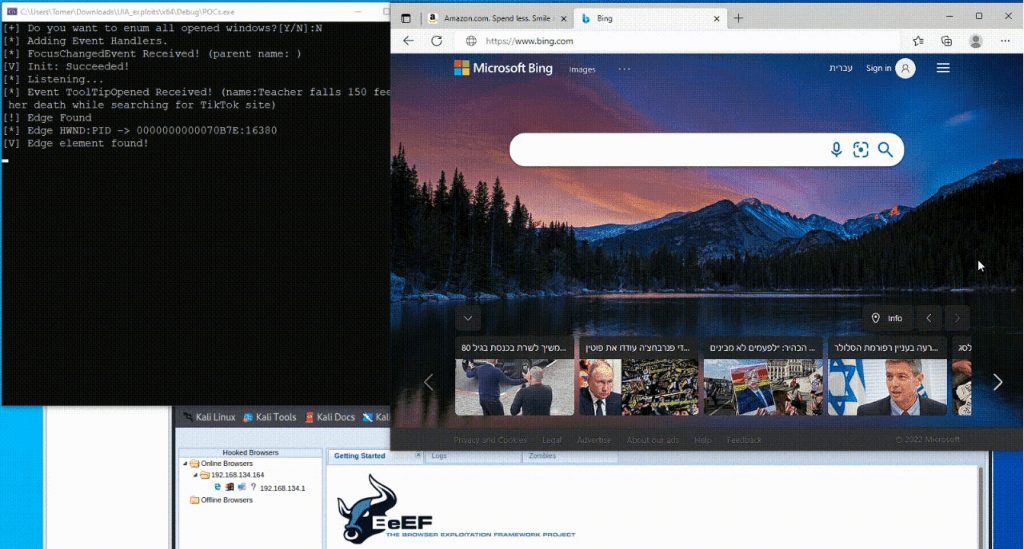Click the Bing magnifier search icon
Image resolution: width=1024 pixels, height=549 pixels.
tap(885, 149)
